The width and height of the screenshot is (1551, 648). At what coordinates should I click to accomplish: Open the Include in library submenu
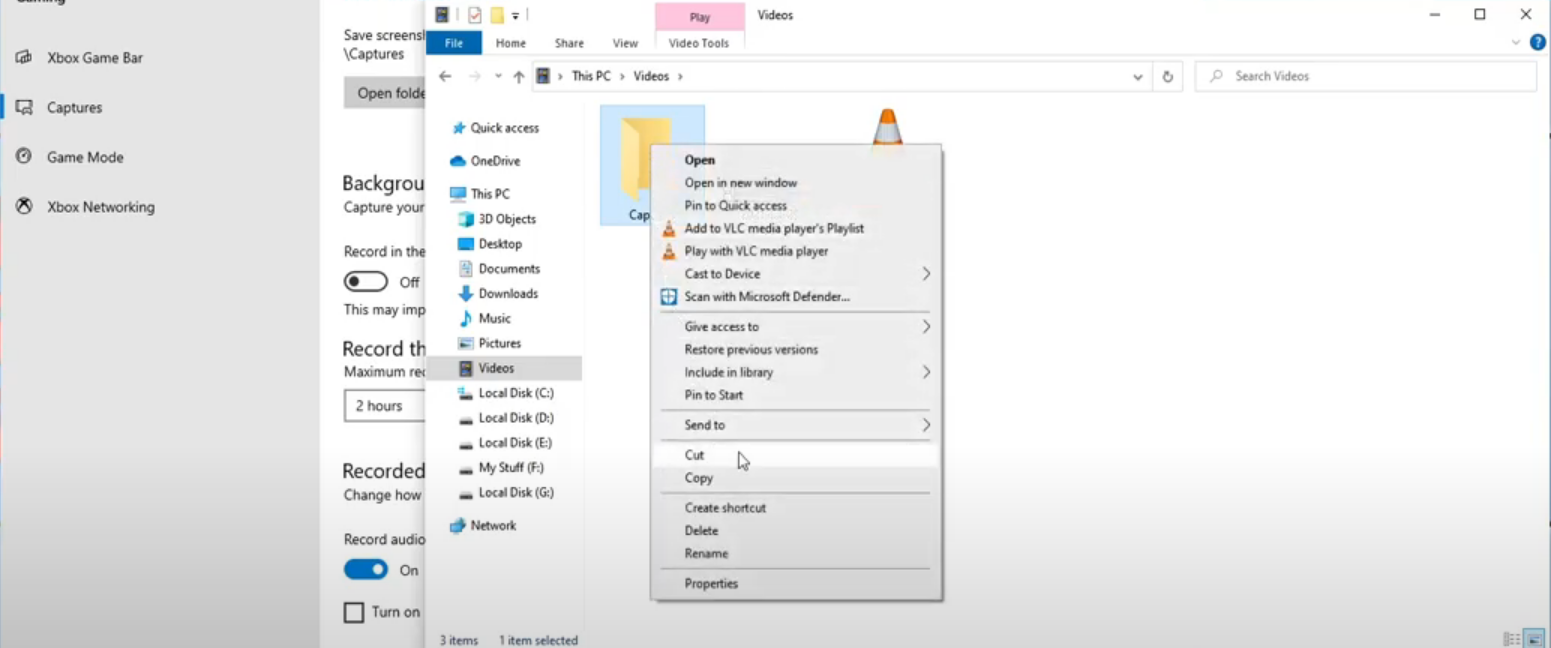(x=796, y=373)
